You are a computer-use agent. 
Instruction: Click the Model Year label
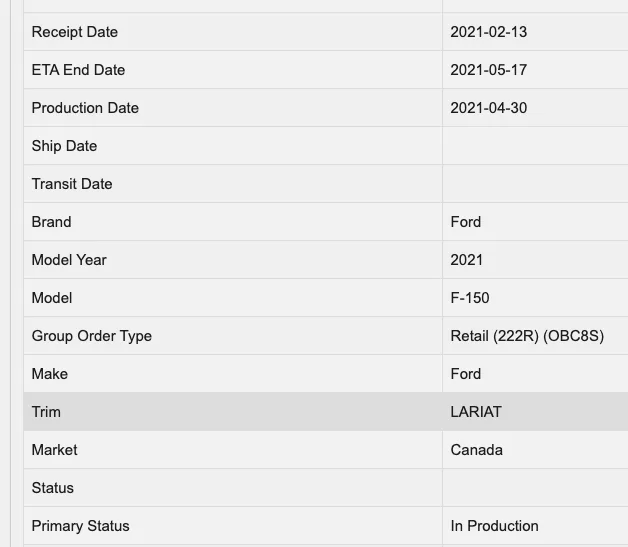(68, 260)
